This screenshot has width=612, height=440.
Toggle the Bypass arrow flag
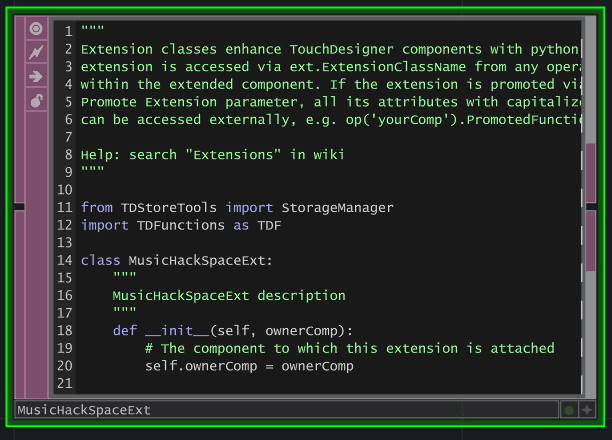pos(37,76)
